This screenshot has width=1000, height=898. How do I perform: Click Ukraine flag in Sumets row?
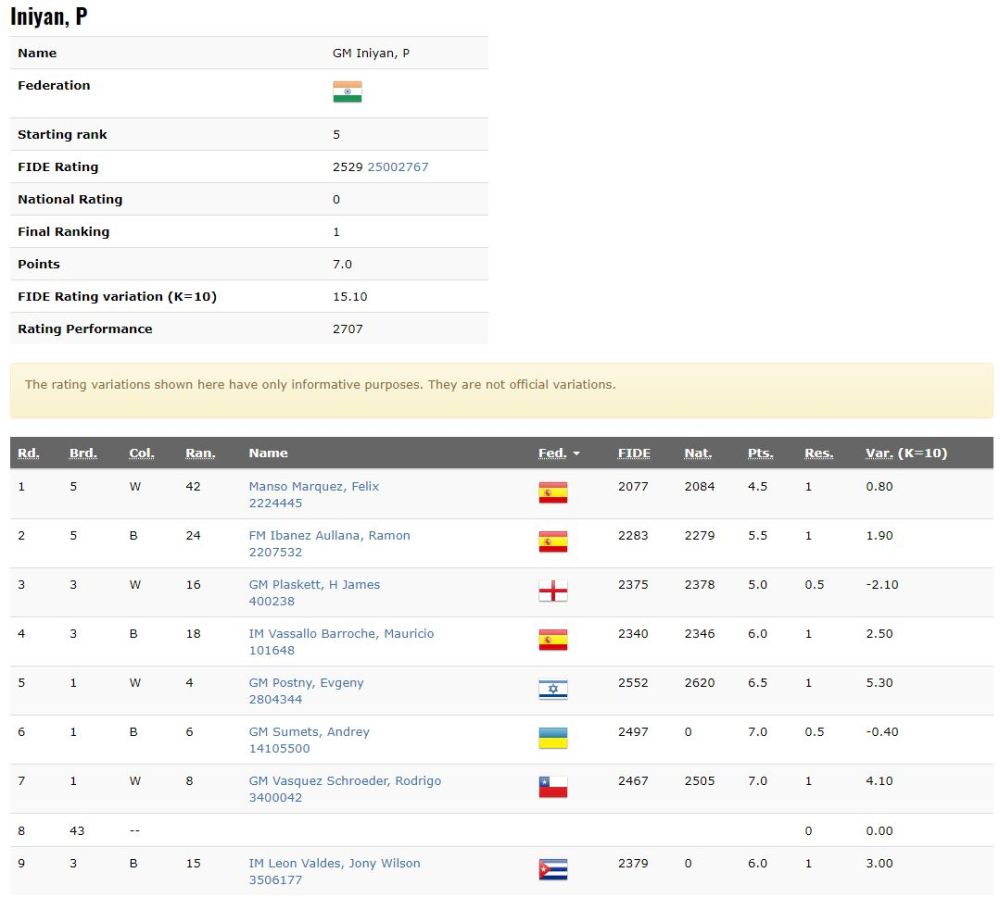552,738
